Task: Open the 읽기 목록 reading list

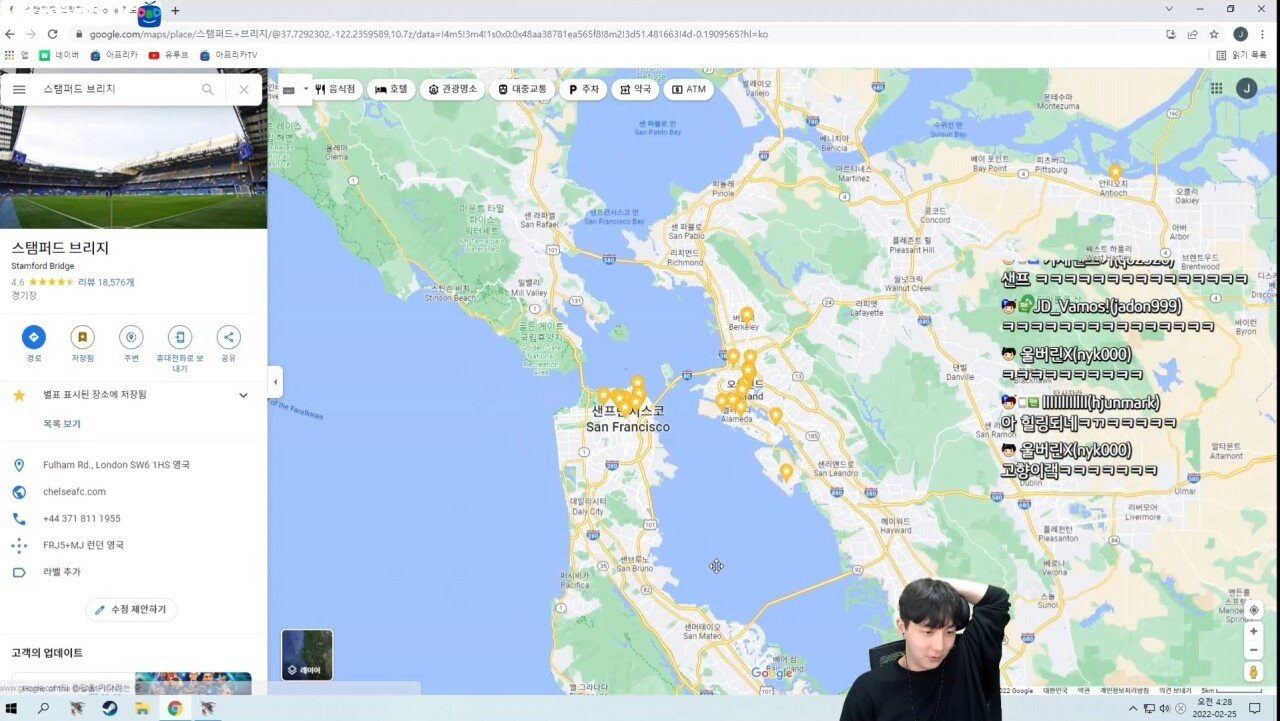Action: [1241, 55]
